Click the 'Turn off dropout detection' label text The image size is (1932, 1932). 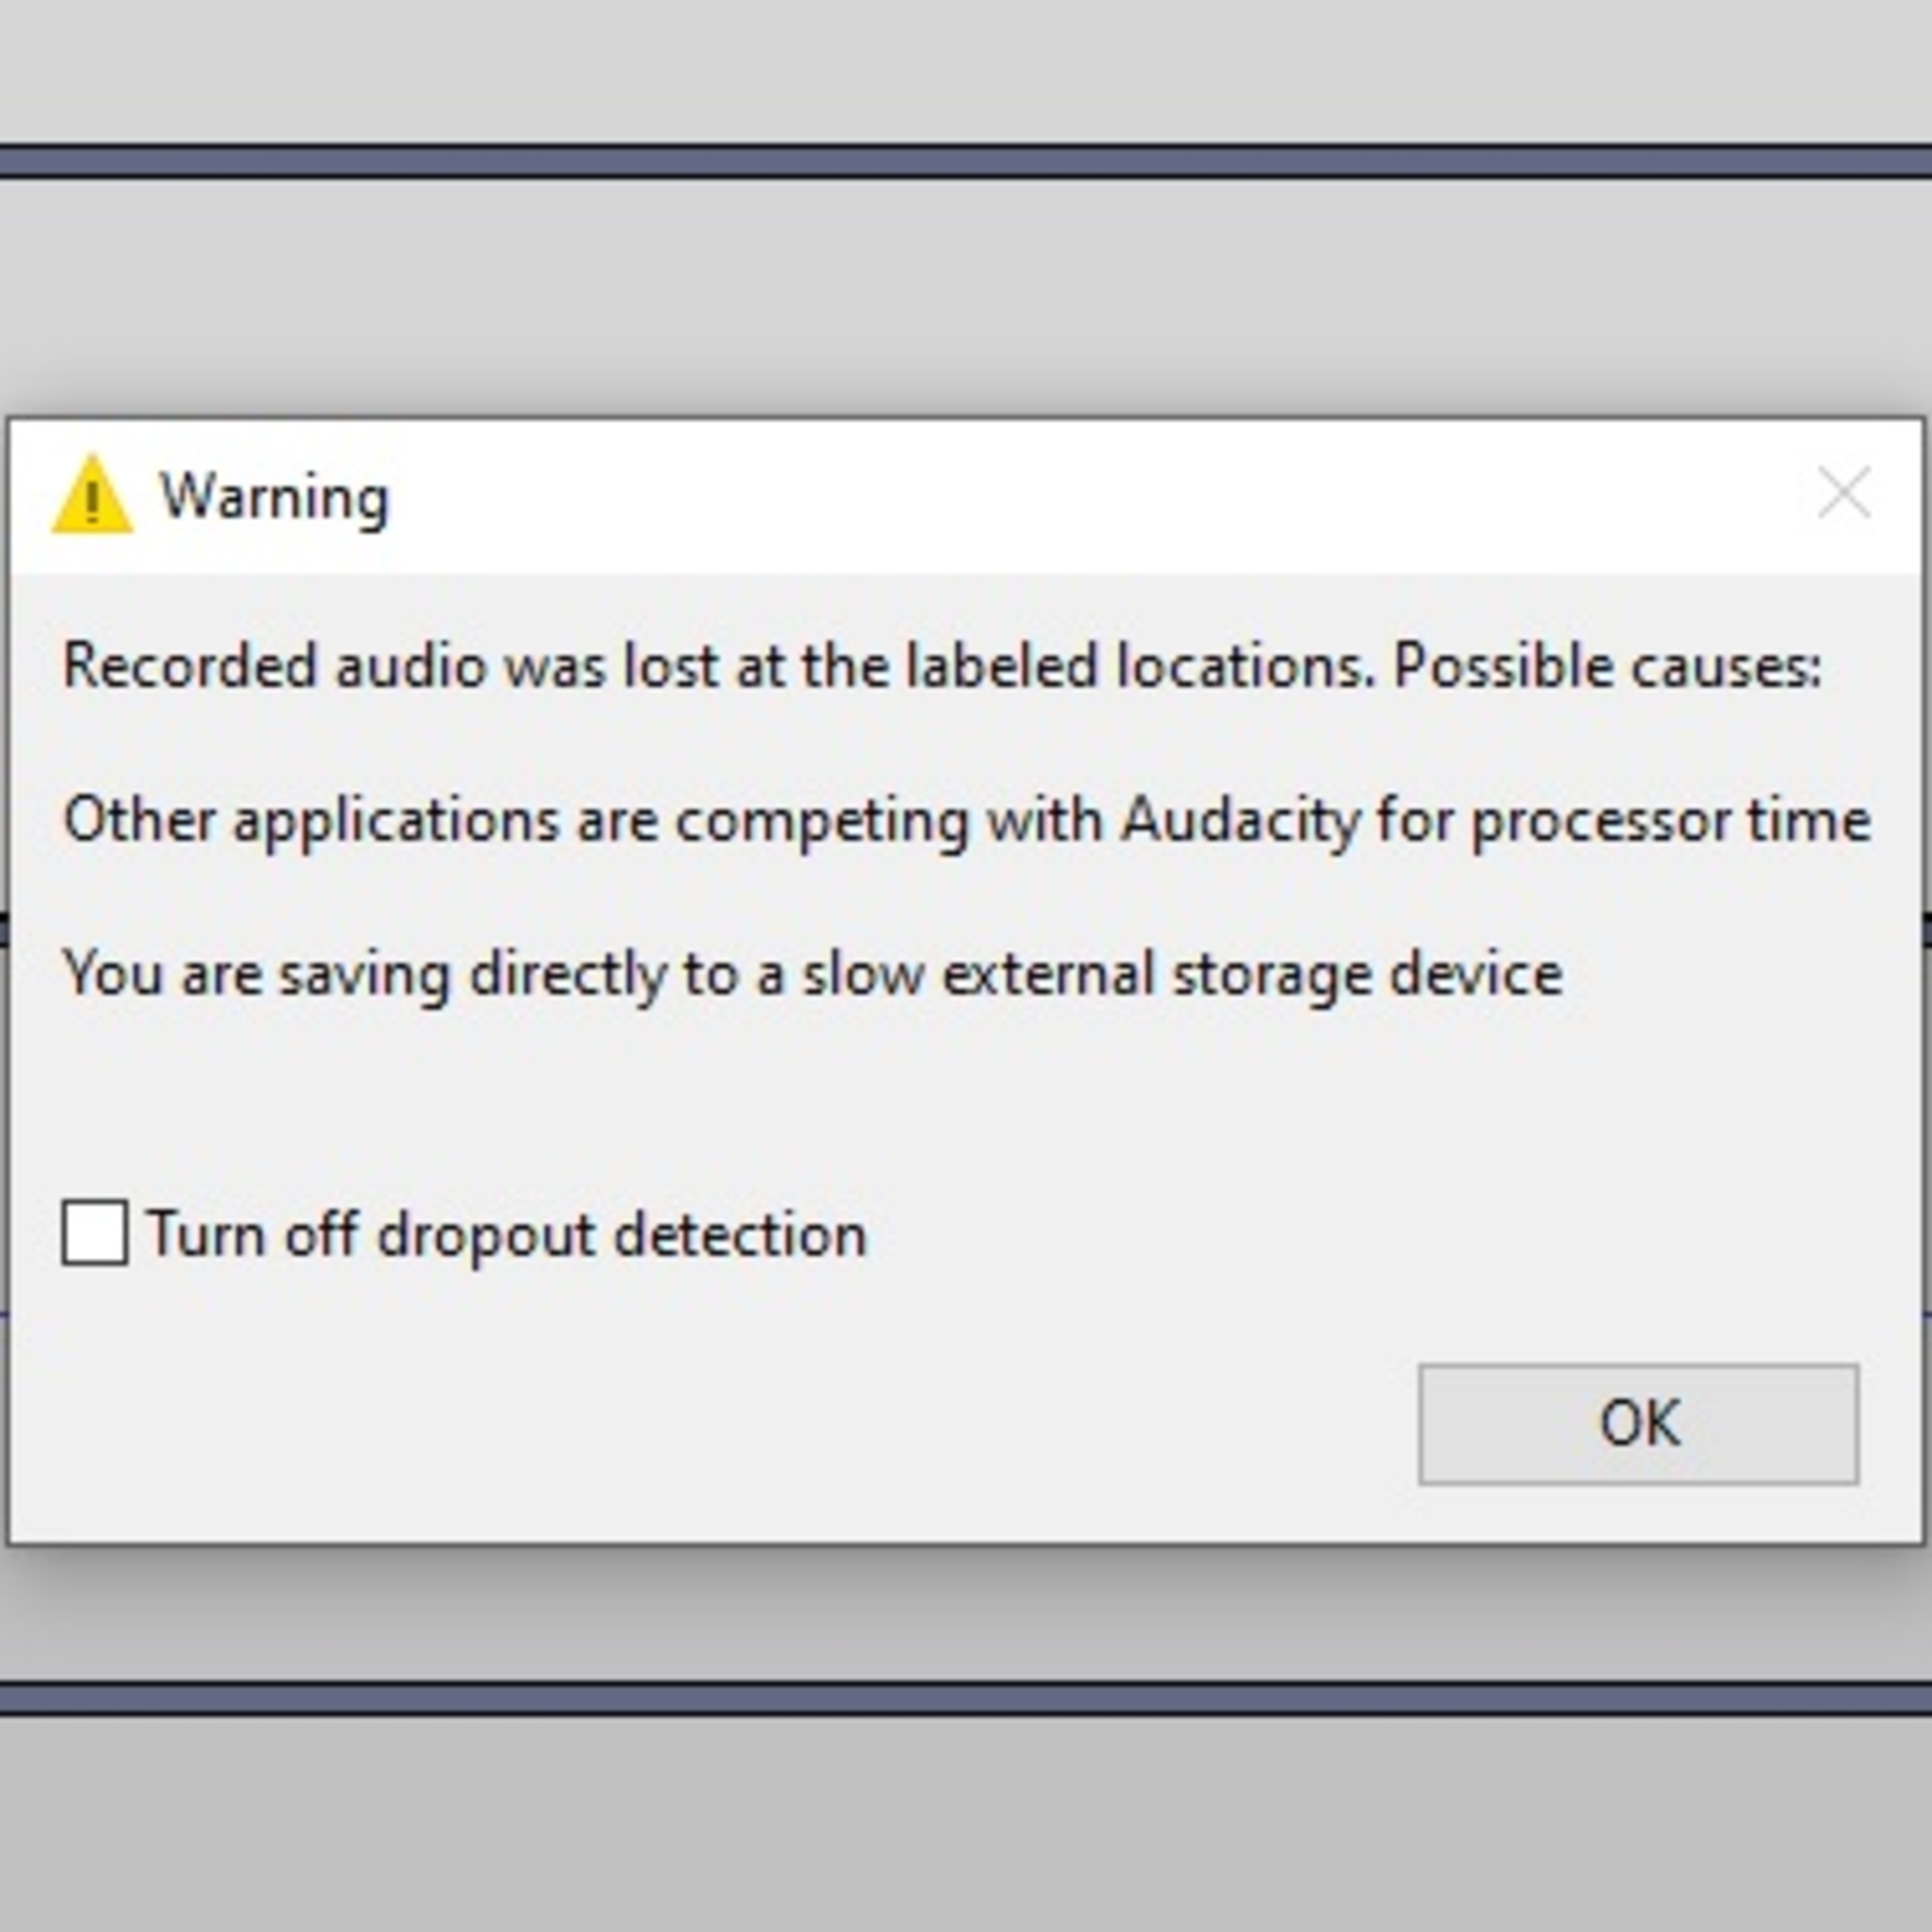click(507, 1233)
